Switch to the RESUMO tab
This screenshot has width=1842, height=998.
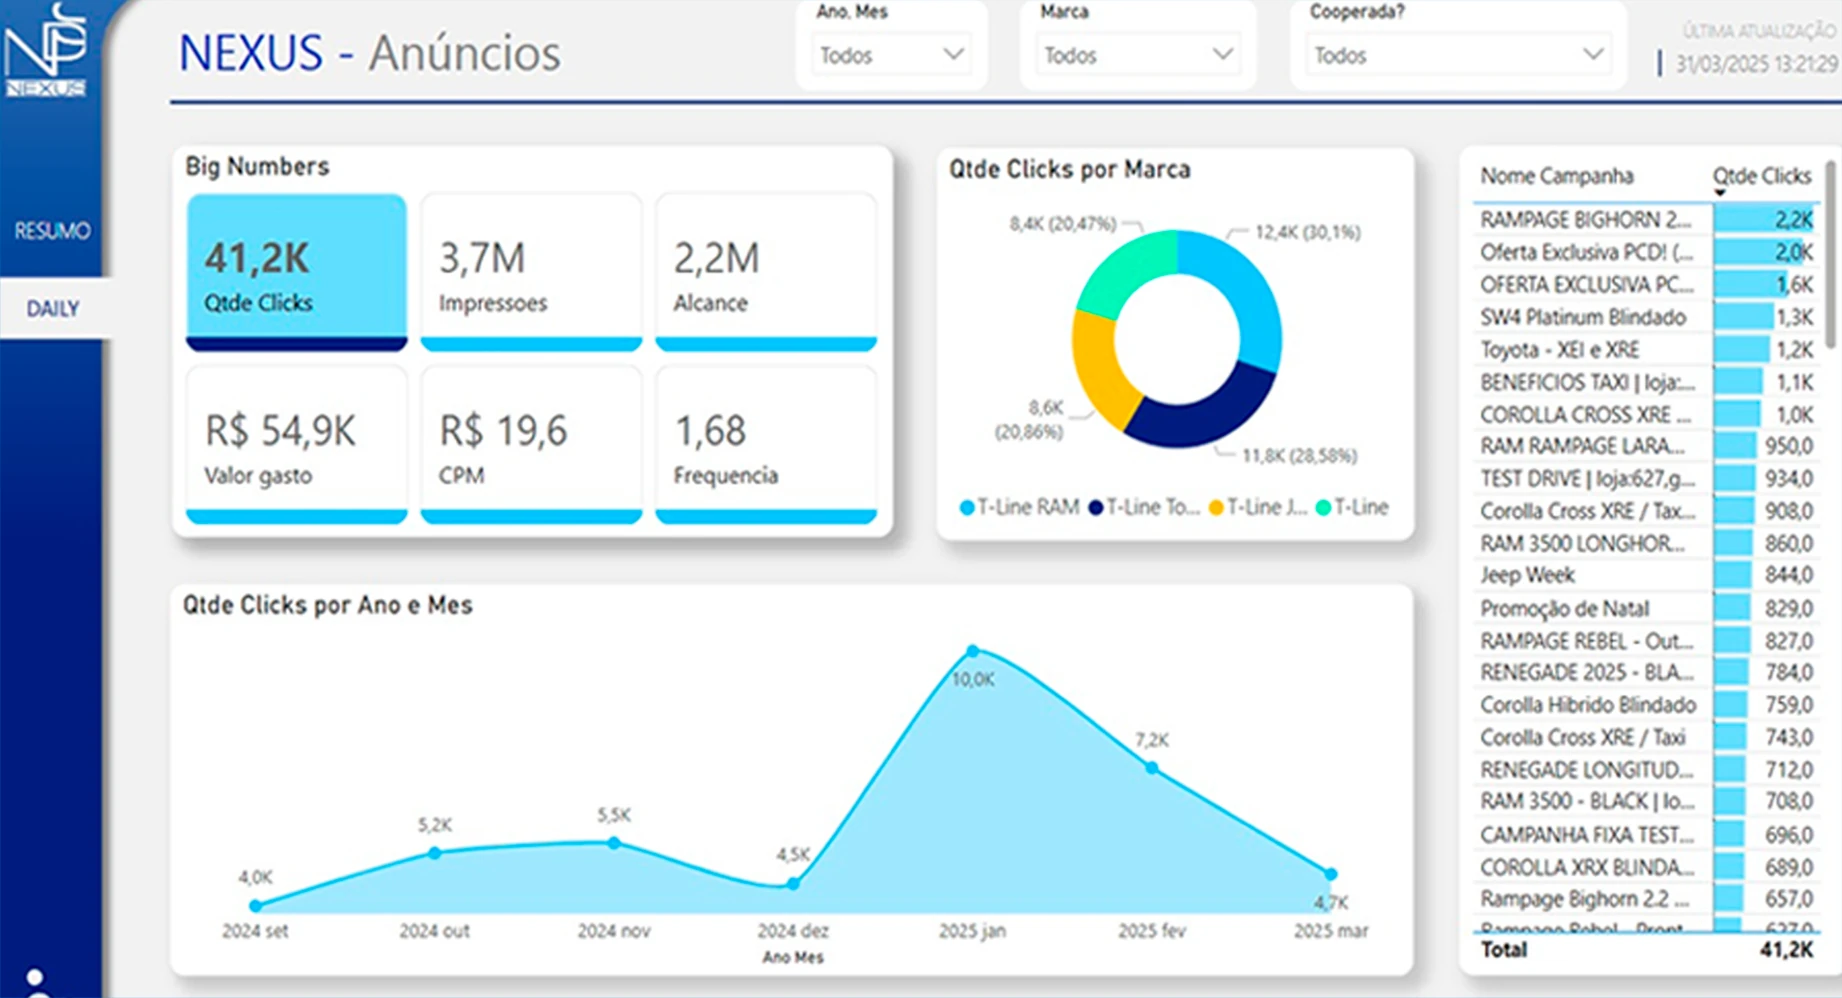pos(52,231)
